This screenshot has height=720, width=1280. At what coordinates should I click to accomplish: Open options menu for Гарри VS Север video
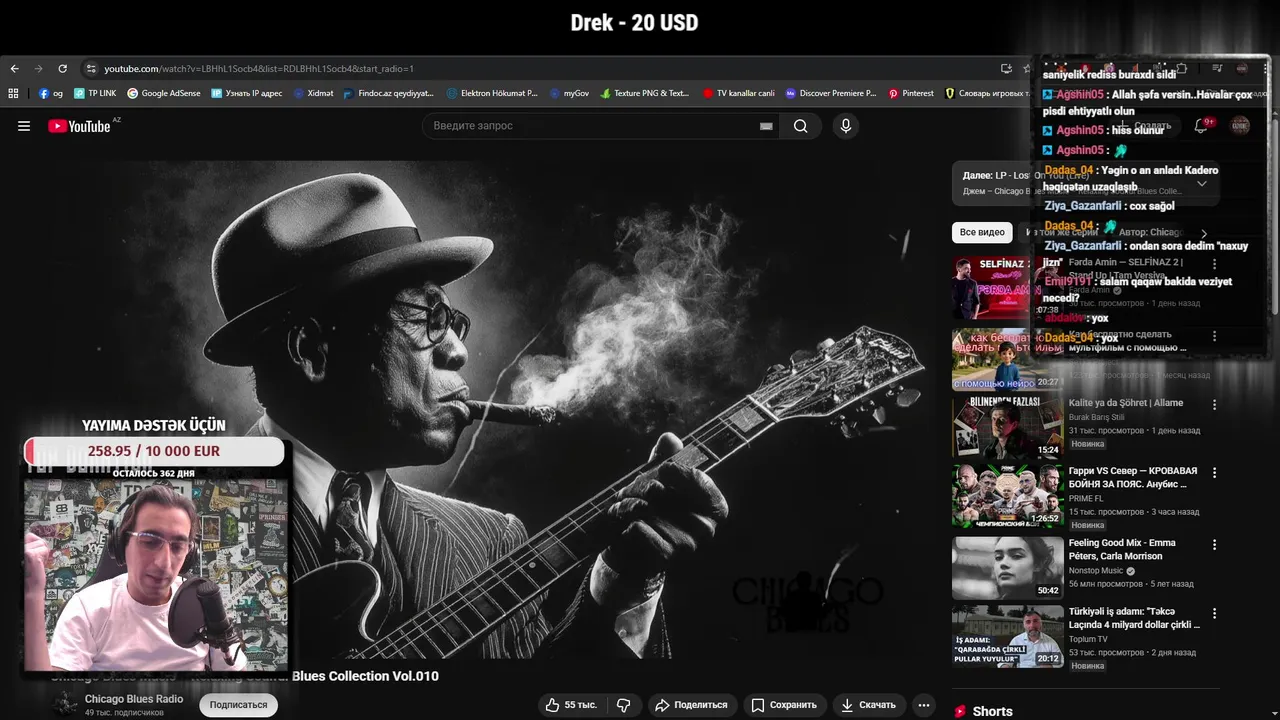[1215, 473]
